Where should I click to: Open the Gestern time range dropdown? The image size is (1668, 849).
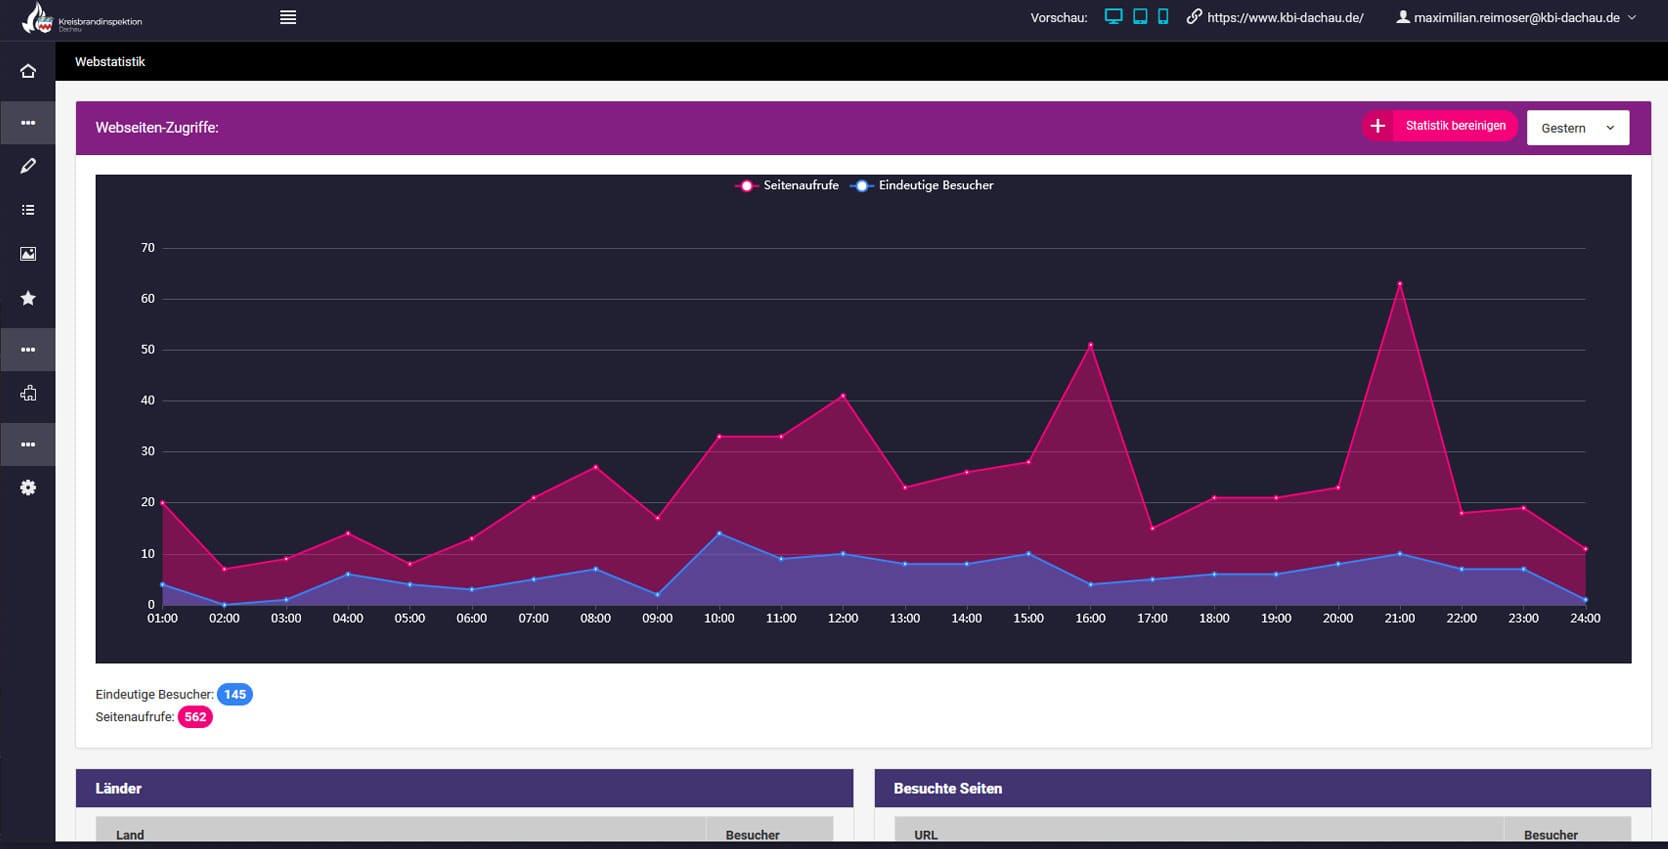[x=1577, y=128]
